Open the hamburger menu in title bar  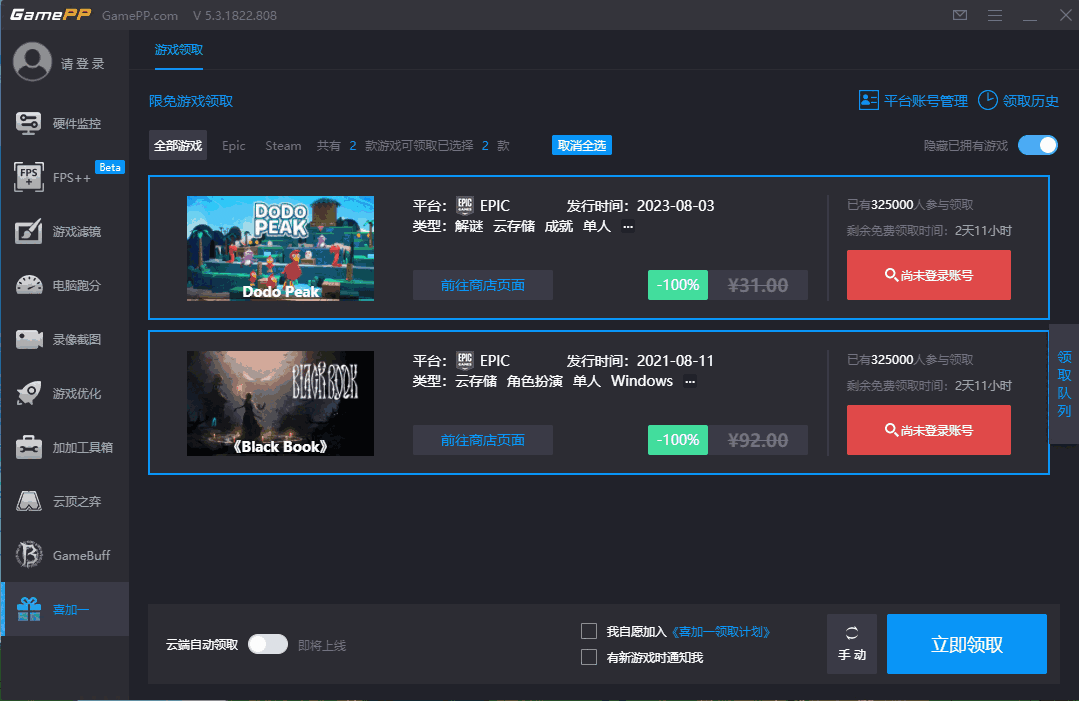997,15
